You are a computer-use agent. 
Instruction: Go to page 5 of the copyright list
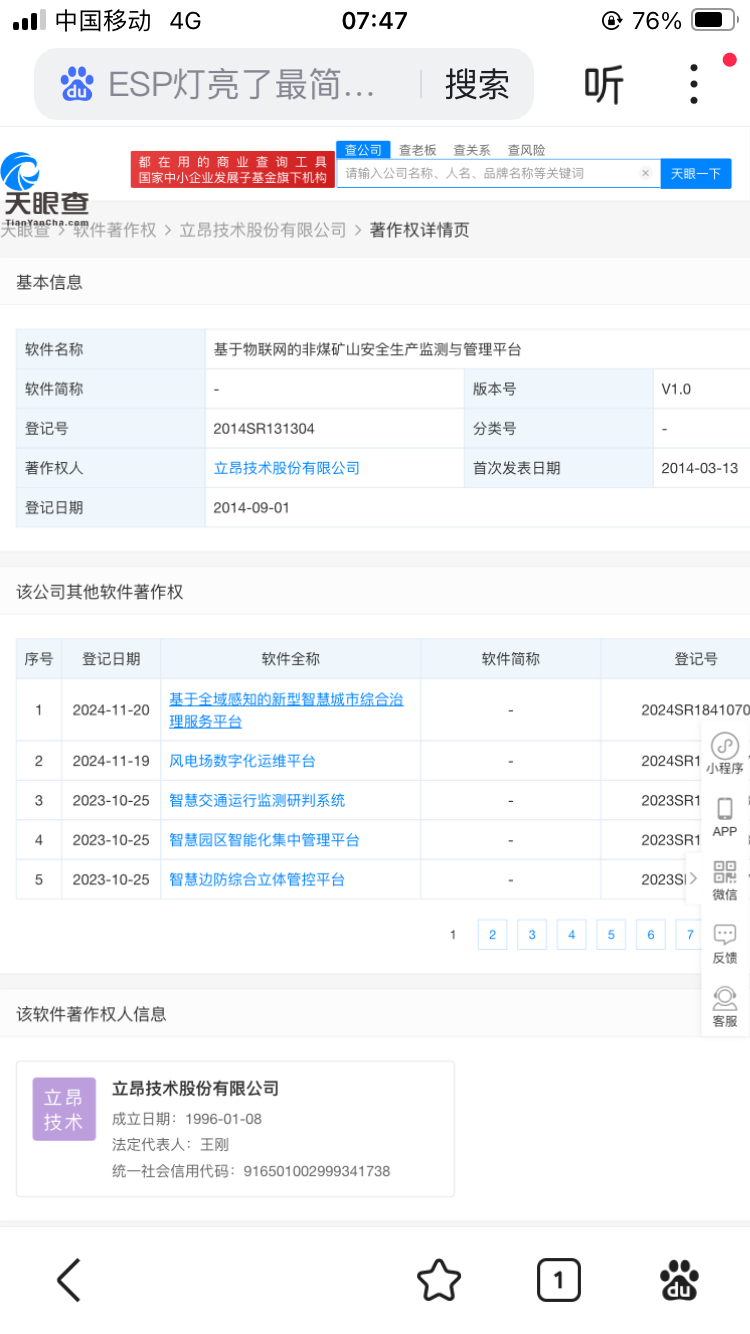(611, 935)
